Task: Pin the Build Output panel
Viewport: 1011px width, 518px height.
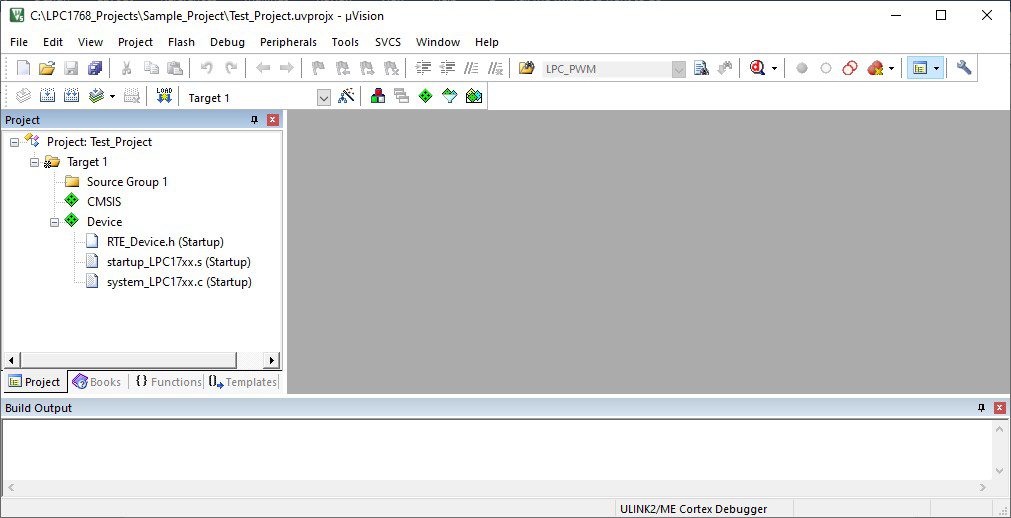Action: [x=981, y=408]
